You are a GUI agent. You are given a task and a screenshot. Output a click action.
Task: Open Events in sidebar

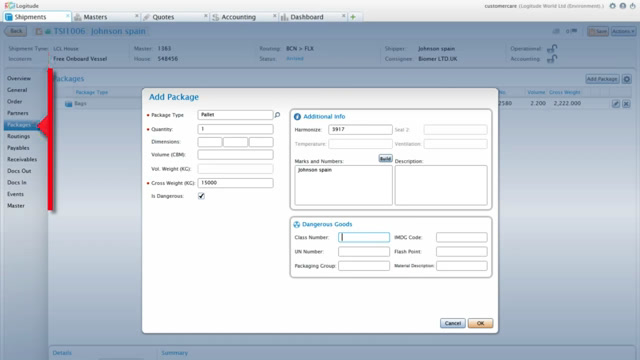[16, 194]
